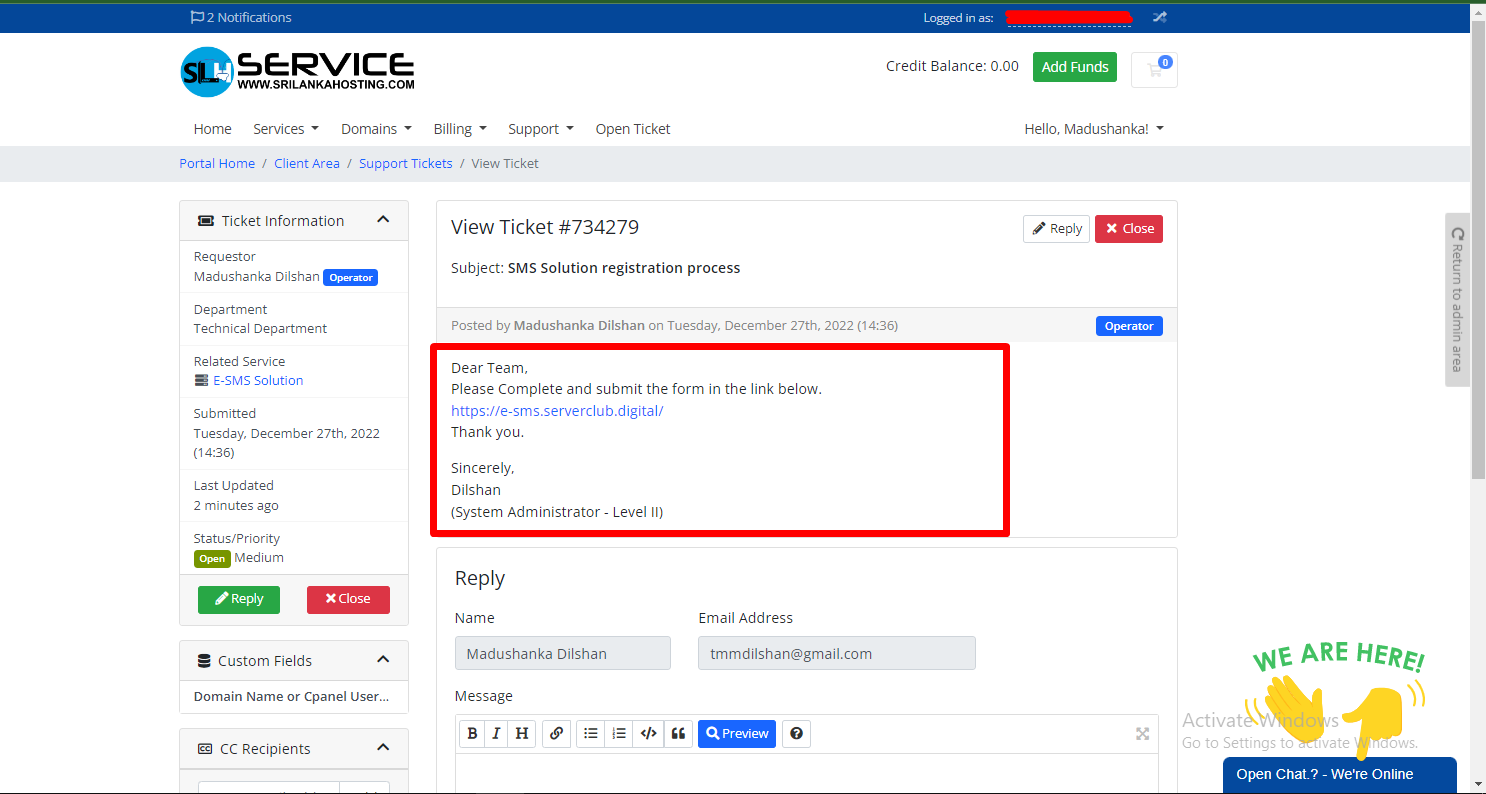The width and height of the screenshot is (1486, 794).
Task: Expand the Hello, Madushanka! account menu
Action: click(1093, 129)
